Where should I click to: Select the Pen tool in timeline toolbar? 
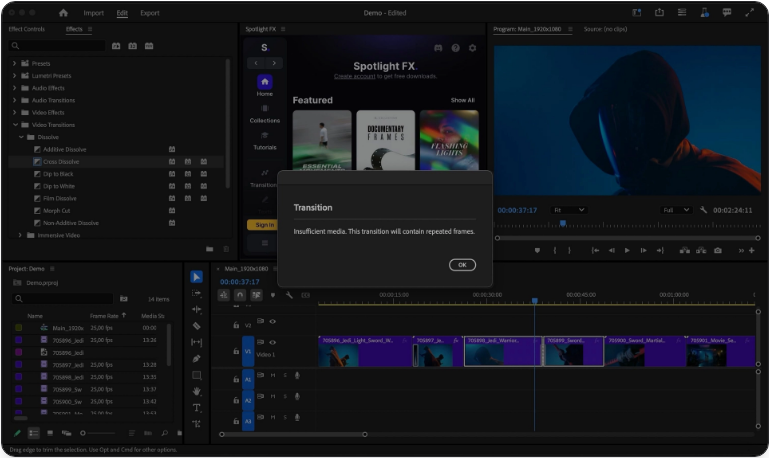point(197,358)
